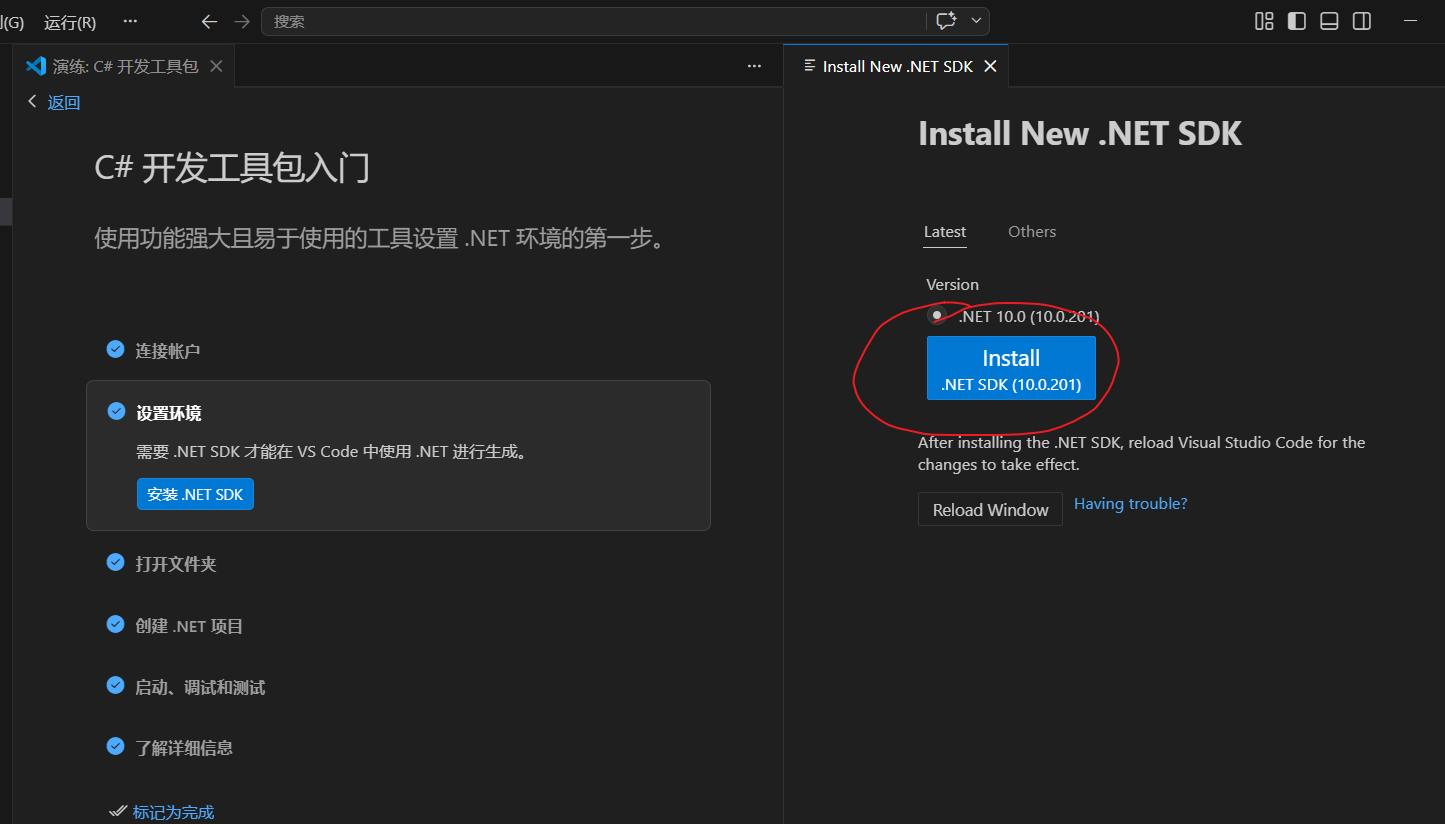Viewport: 1445px width, 824px height.
Task: Expand the 连接帐户 step
Action: (168, 351)
